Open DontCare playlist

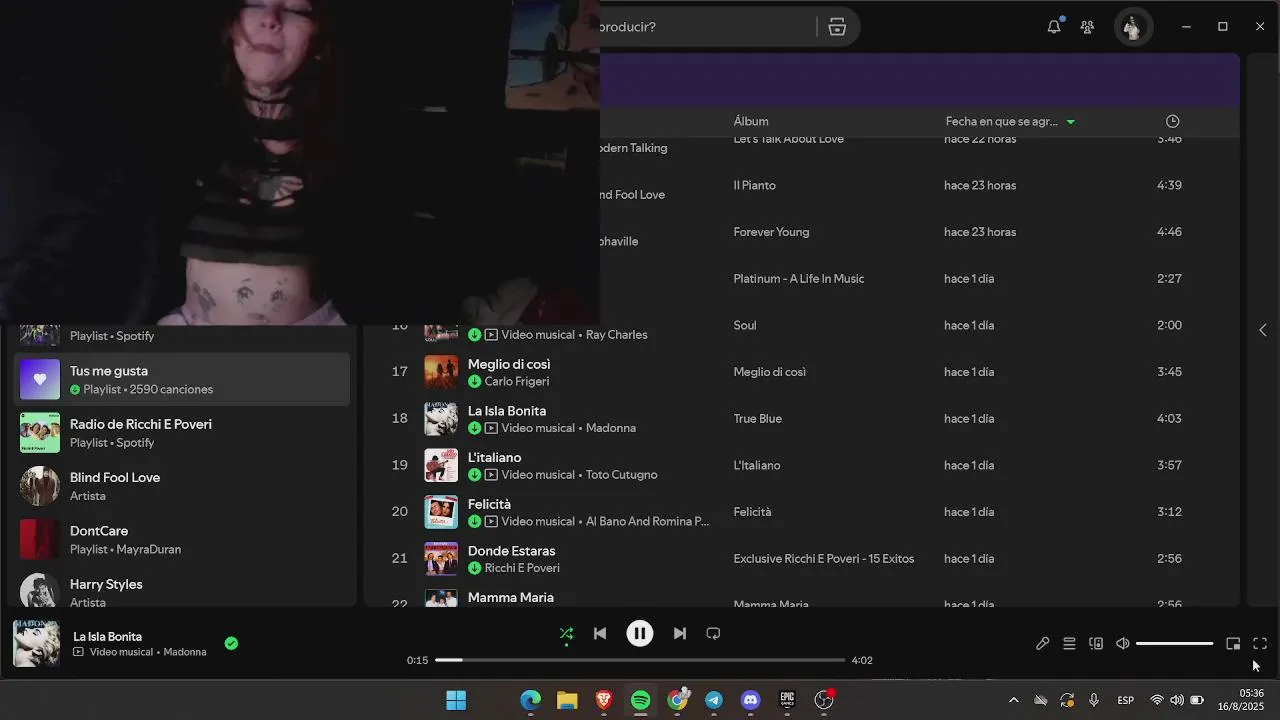click(182, 539)
